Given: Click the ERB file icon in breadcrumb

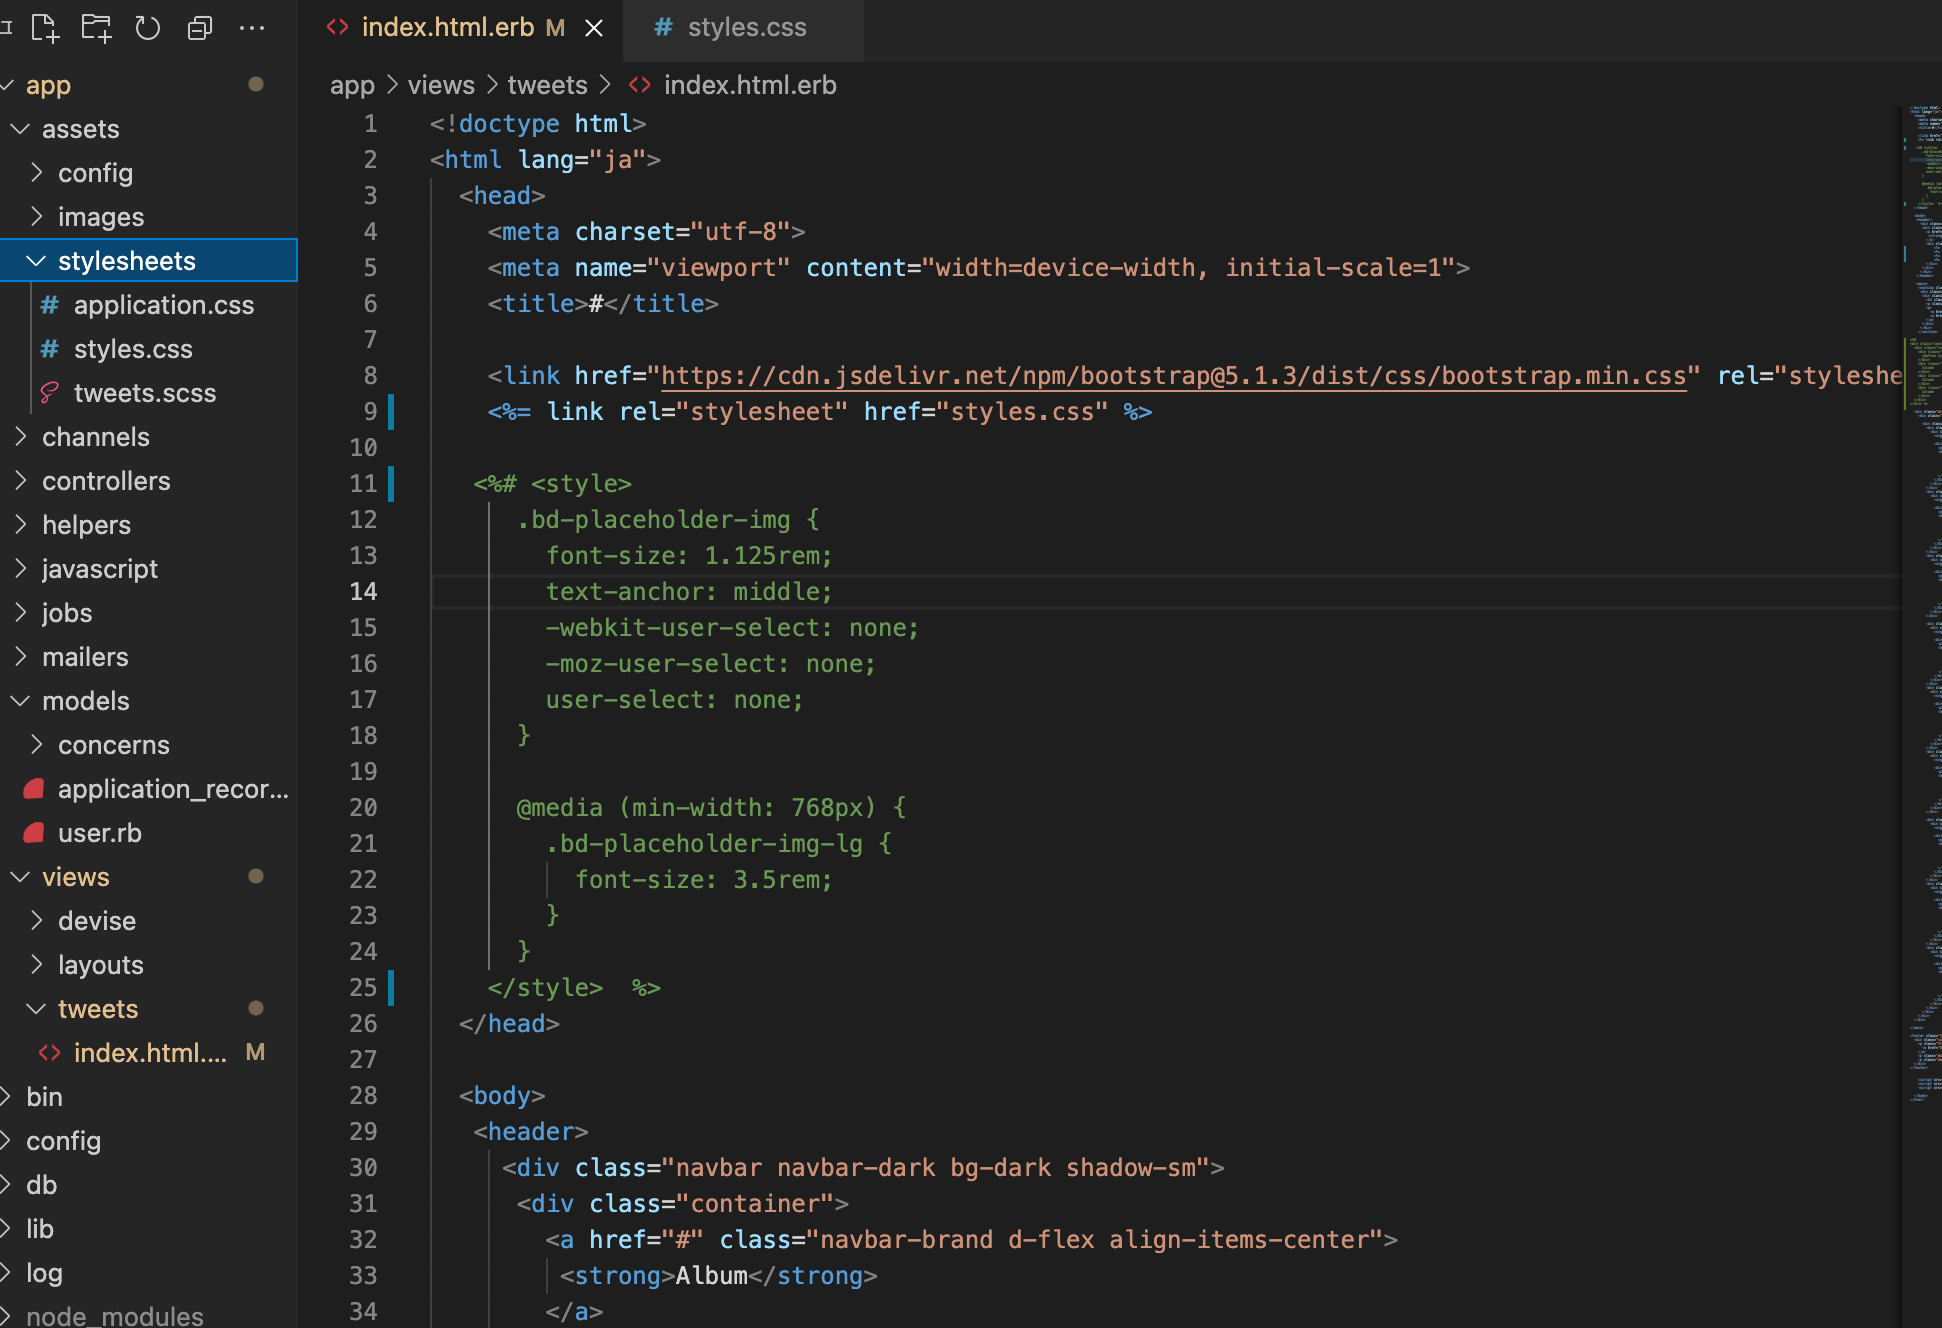Looking at the screenshot, I should point(640,85).
